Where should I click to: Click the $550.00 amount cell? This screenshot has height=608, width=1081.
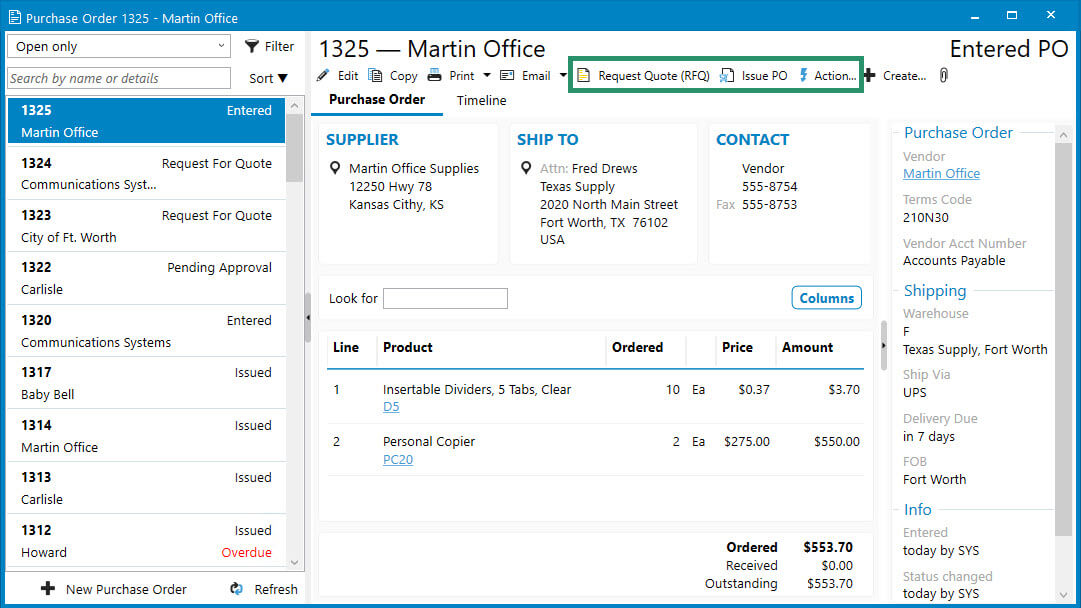pos(836,441)
